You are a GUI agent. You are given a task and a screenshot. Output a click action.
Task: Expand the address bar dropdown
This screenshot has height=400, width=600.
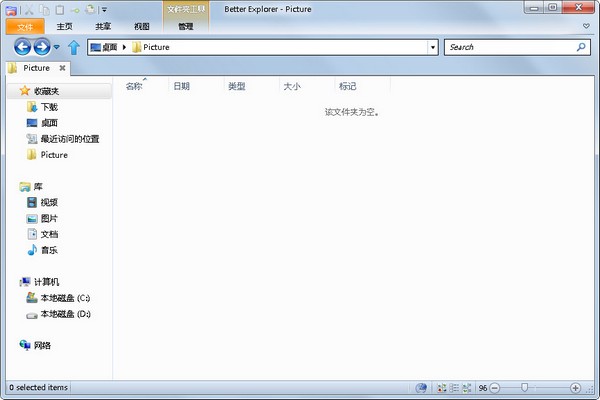coord(432,47)
